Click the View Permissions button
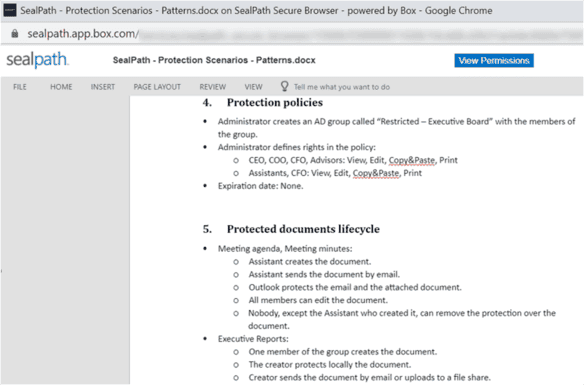Screen dimensions: 584x385 coord(494,60)
